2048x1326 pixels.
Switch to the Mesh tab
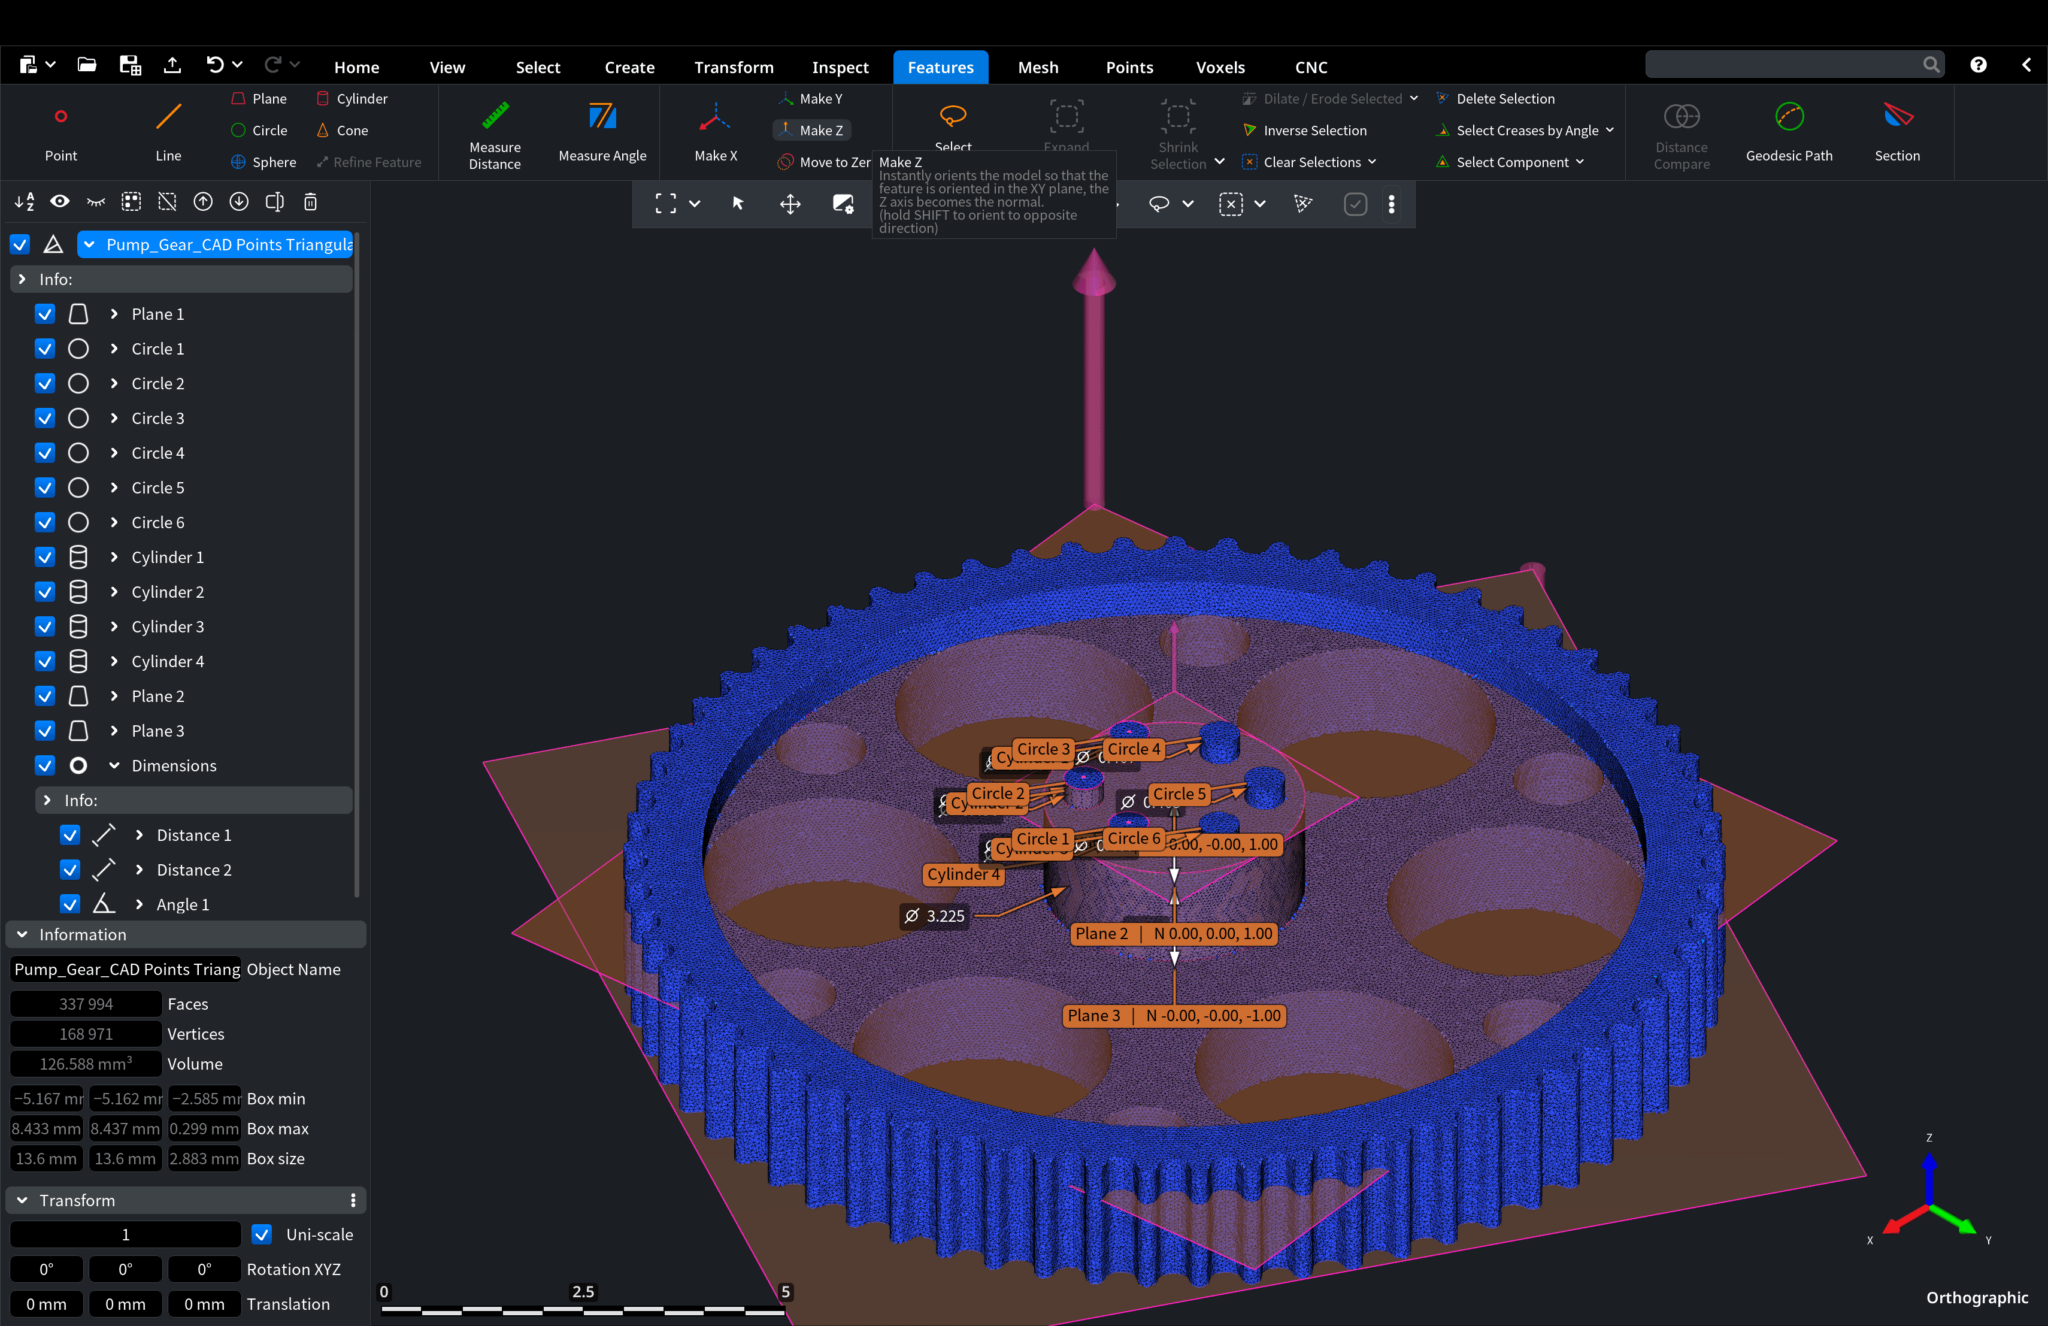(x=1038, y=66)
